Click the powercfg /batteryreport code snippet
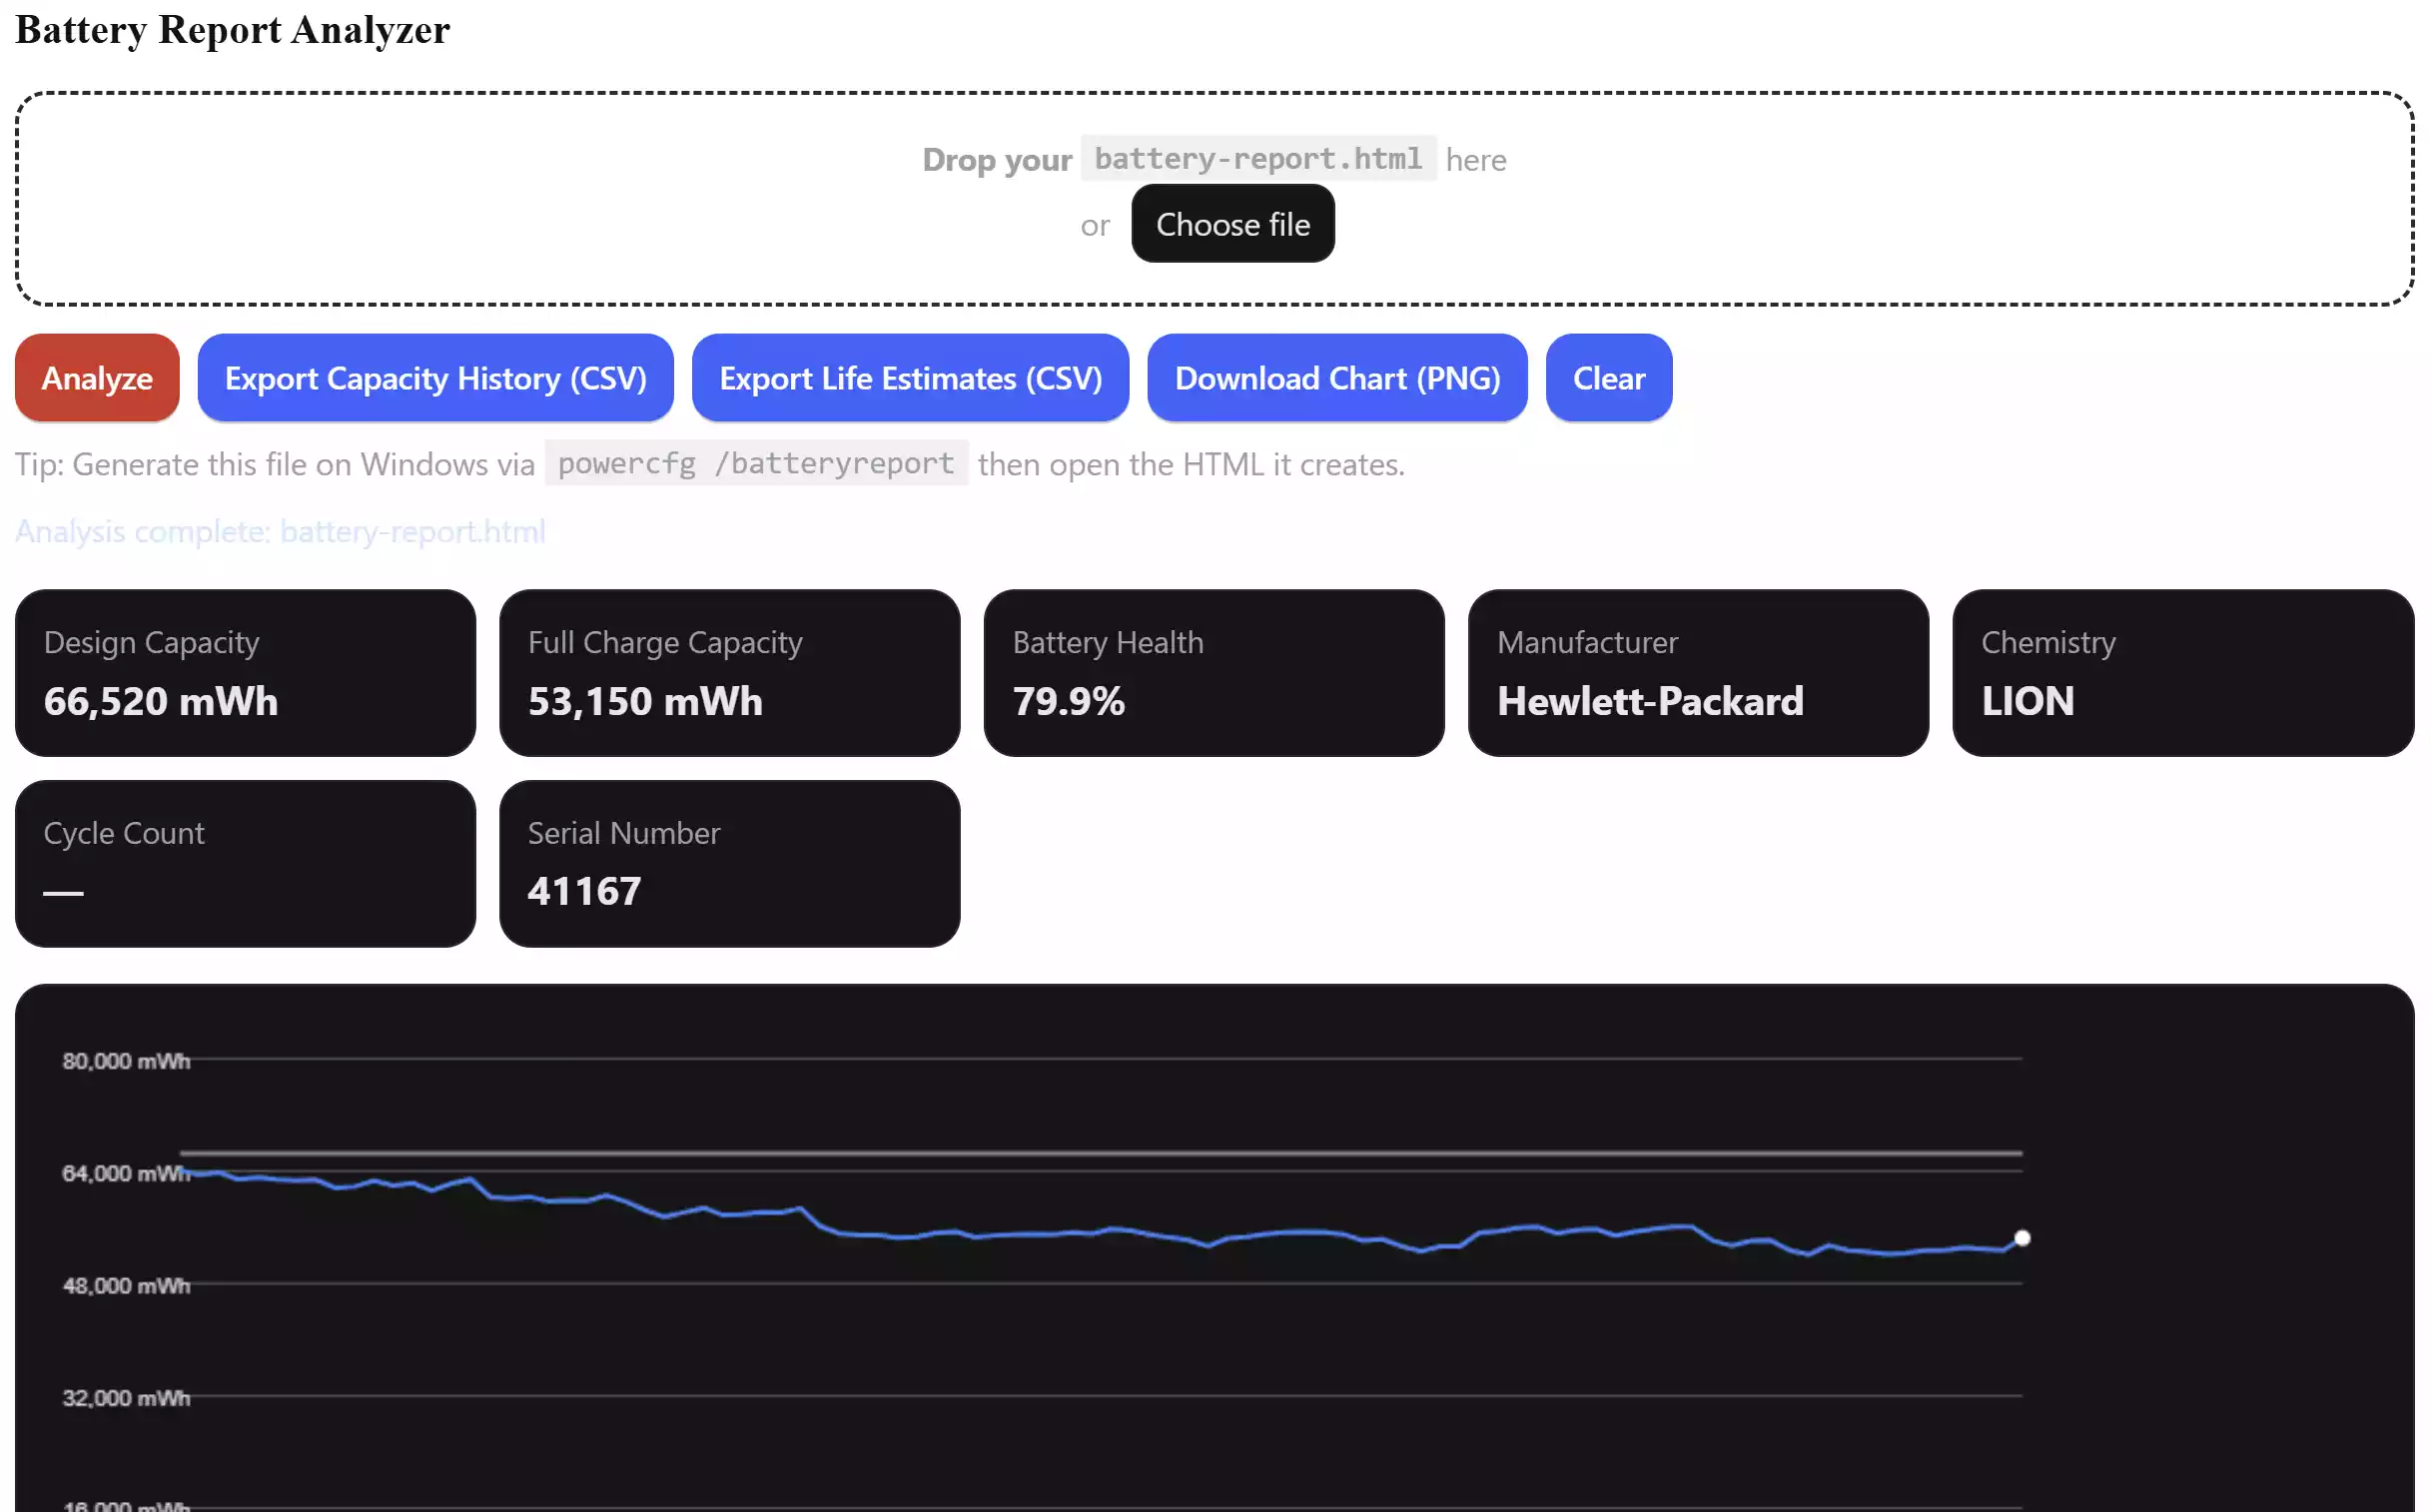2431x1512 pixels. coord(755,463)
